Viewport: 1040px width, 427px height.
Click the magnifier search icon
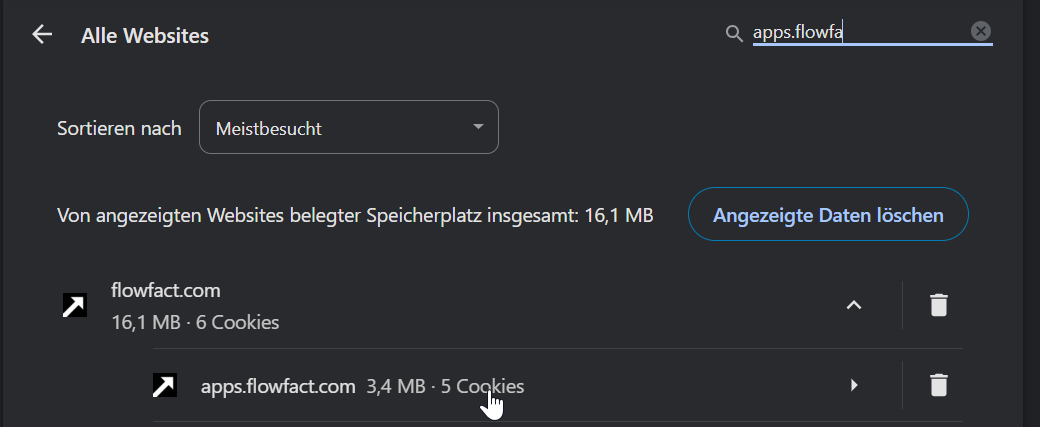pos(734,34)
